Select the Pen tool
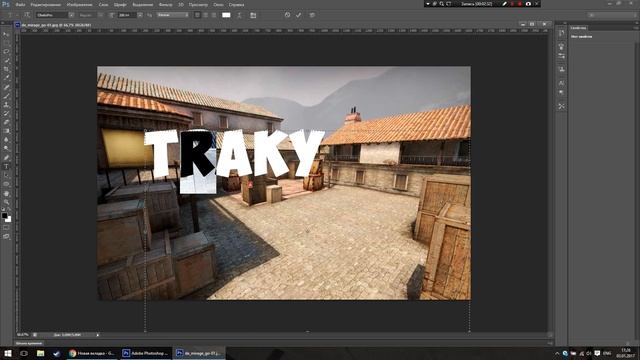This screenshot has height=360, width=640. coord(6,158)
